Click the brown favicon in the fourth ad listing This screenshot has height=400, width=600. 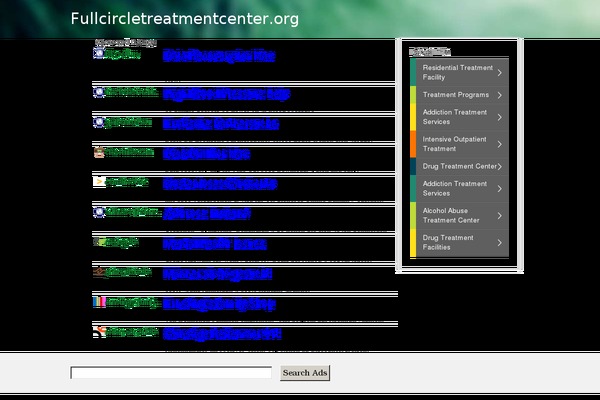pyautogui.click(x=99, y=153)
